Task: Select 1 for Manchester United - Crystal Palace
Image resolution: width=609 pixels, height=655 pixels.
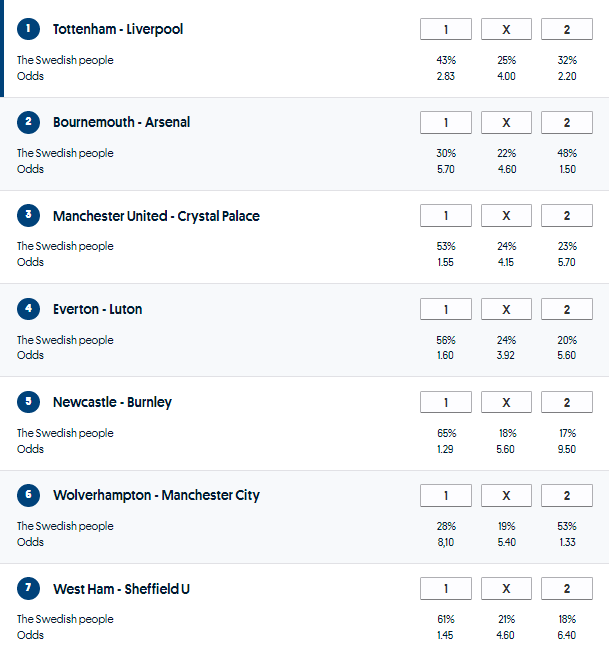Action: coord(446,216)
